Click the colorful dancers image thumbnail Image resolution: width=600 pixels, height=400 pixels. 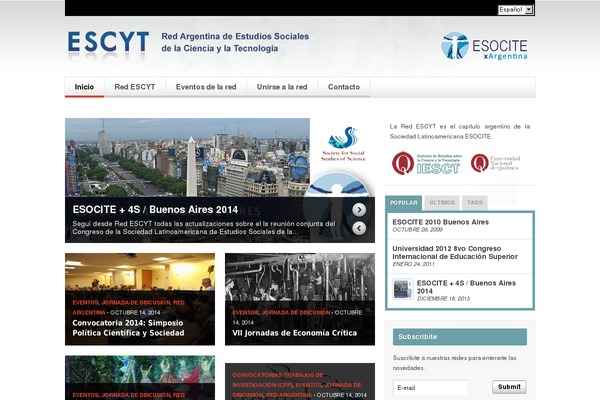[x=140, y=369]
